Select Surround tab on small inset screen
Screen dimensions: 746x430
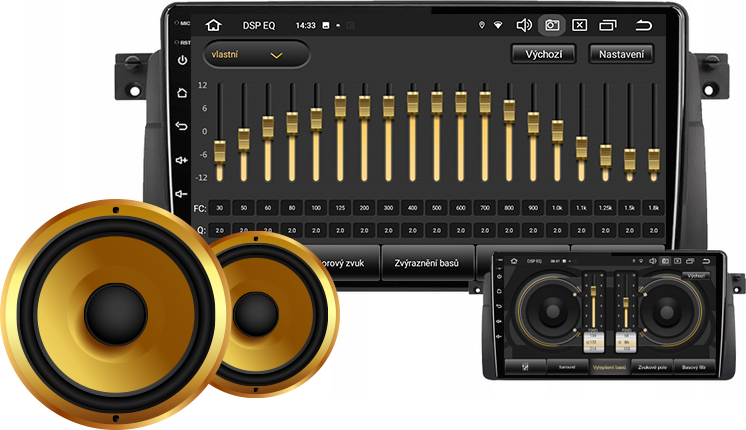(567, 367)
